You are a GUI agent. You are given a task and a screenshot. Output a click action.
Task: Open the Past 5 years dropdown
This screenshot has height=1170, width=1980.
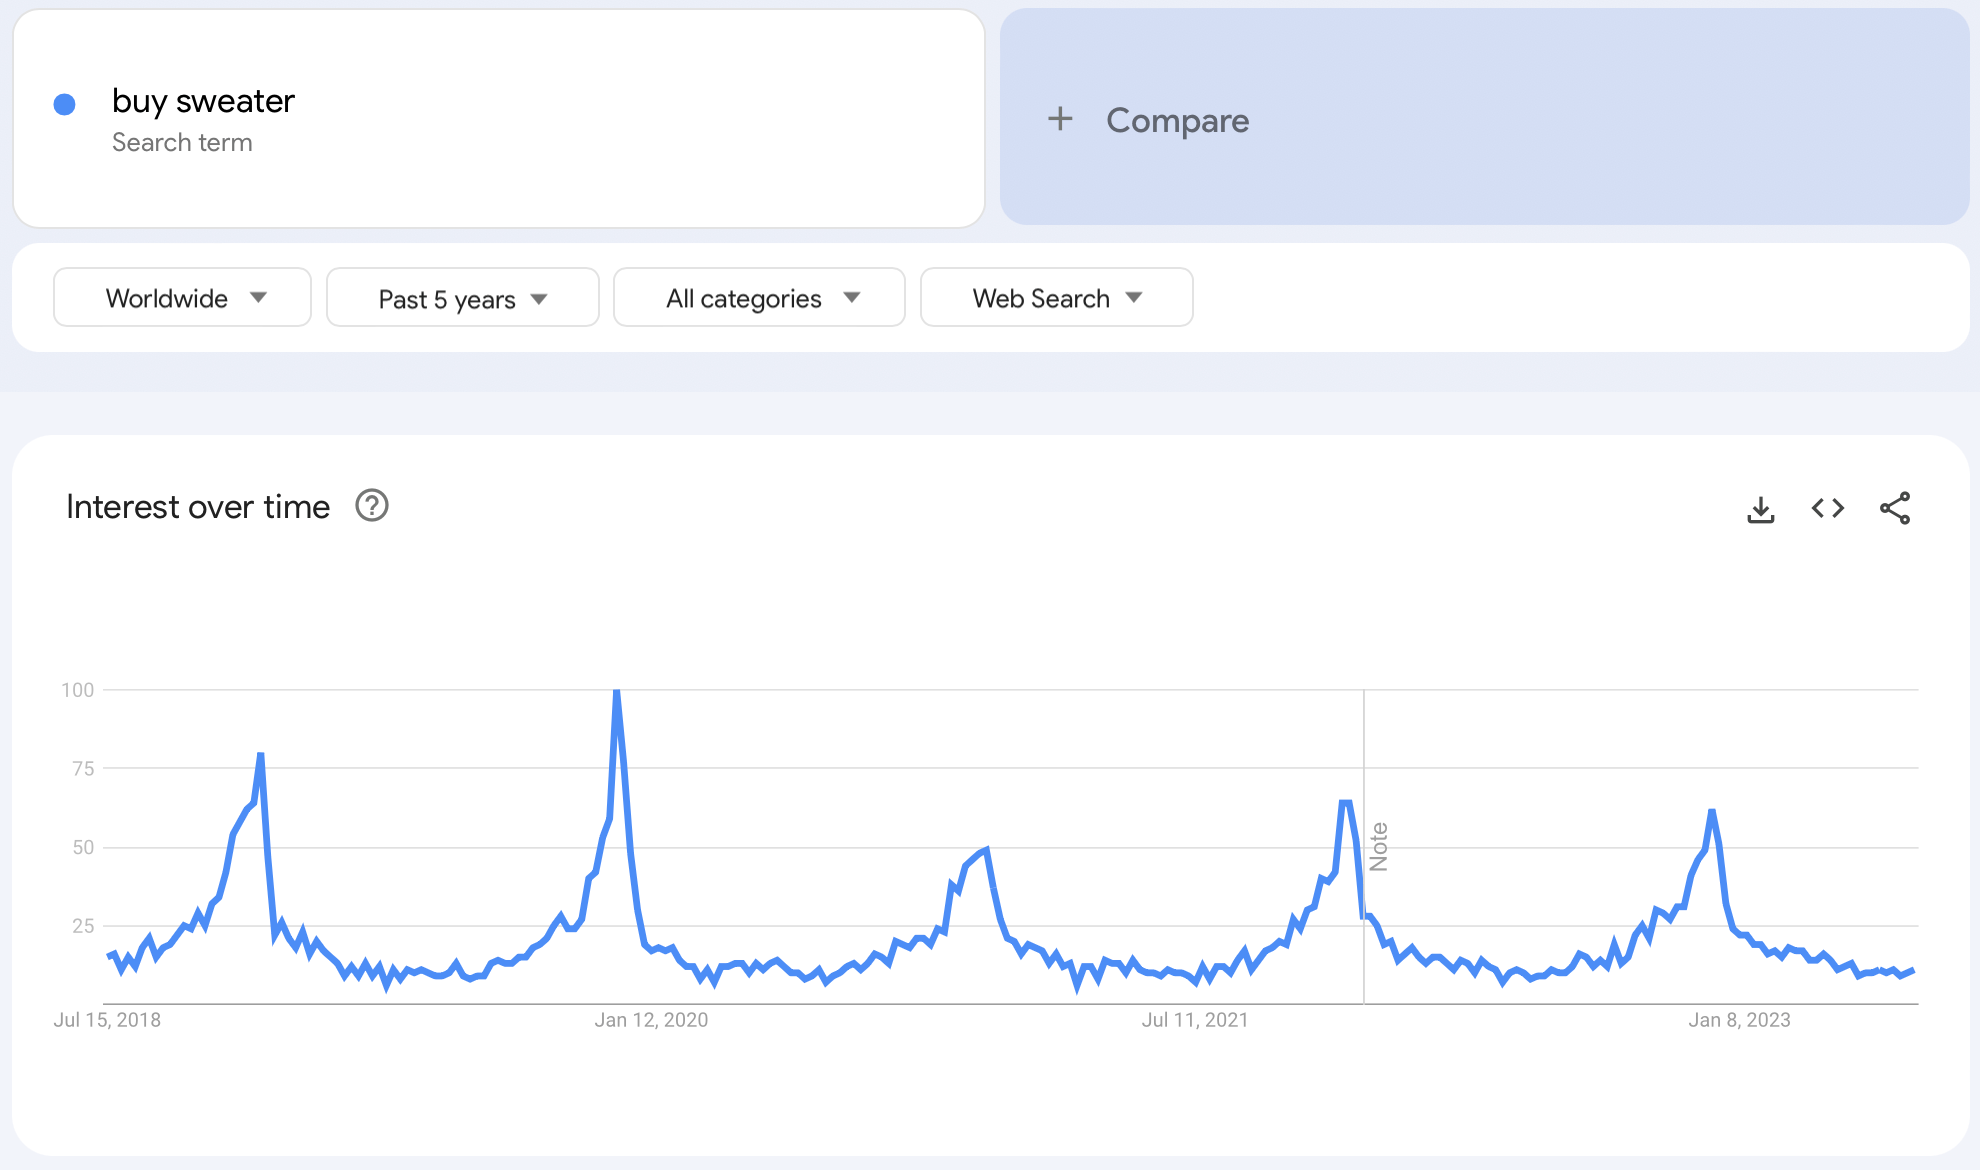[462, 299]
